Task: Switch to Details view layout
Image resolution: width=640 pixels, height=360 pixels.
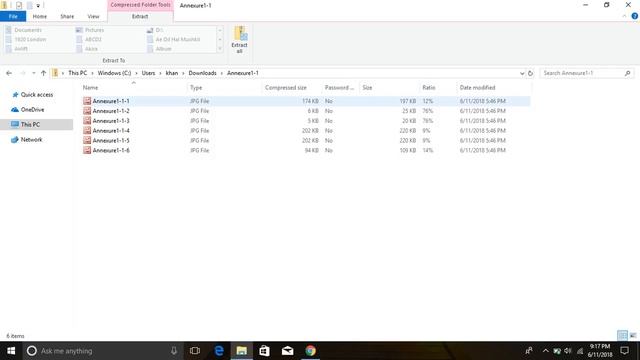Action: tap(622, 336)
